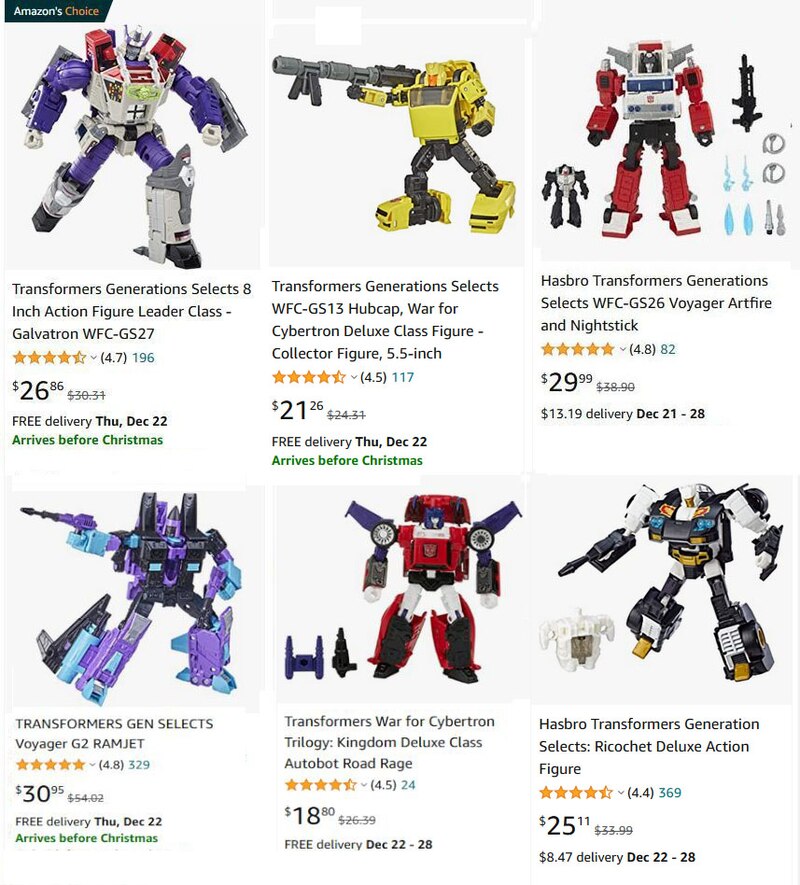The image size is (800, 885).
Task: Open the purple G2 Ramjet figure image
Action: (x=132, y=598)
